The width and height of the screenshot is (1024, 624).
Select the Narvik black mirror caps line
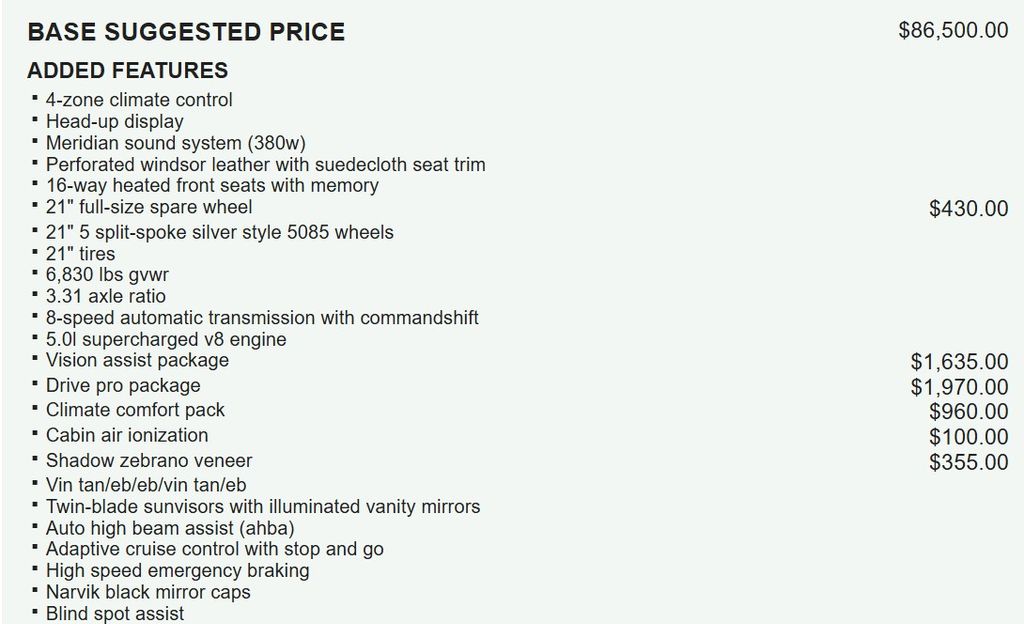[148, 592]
